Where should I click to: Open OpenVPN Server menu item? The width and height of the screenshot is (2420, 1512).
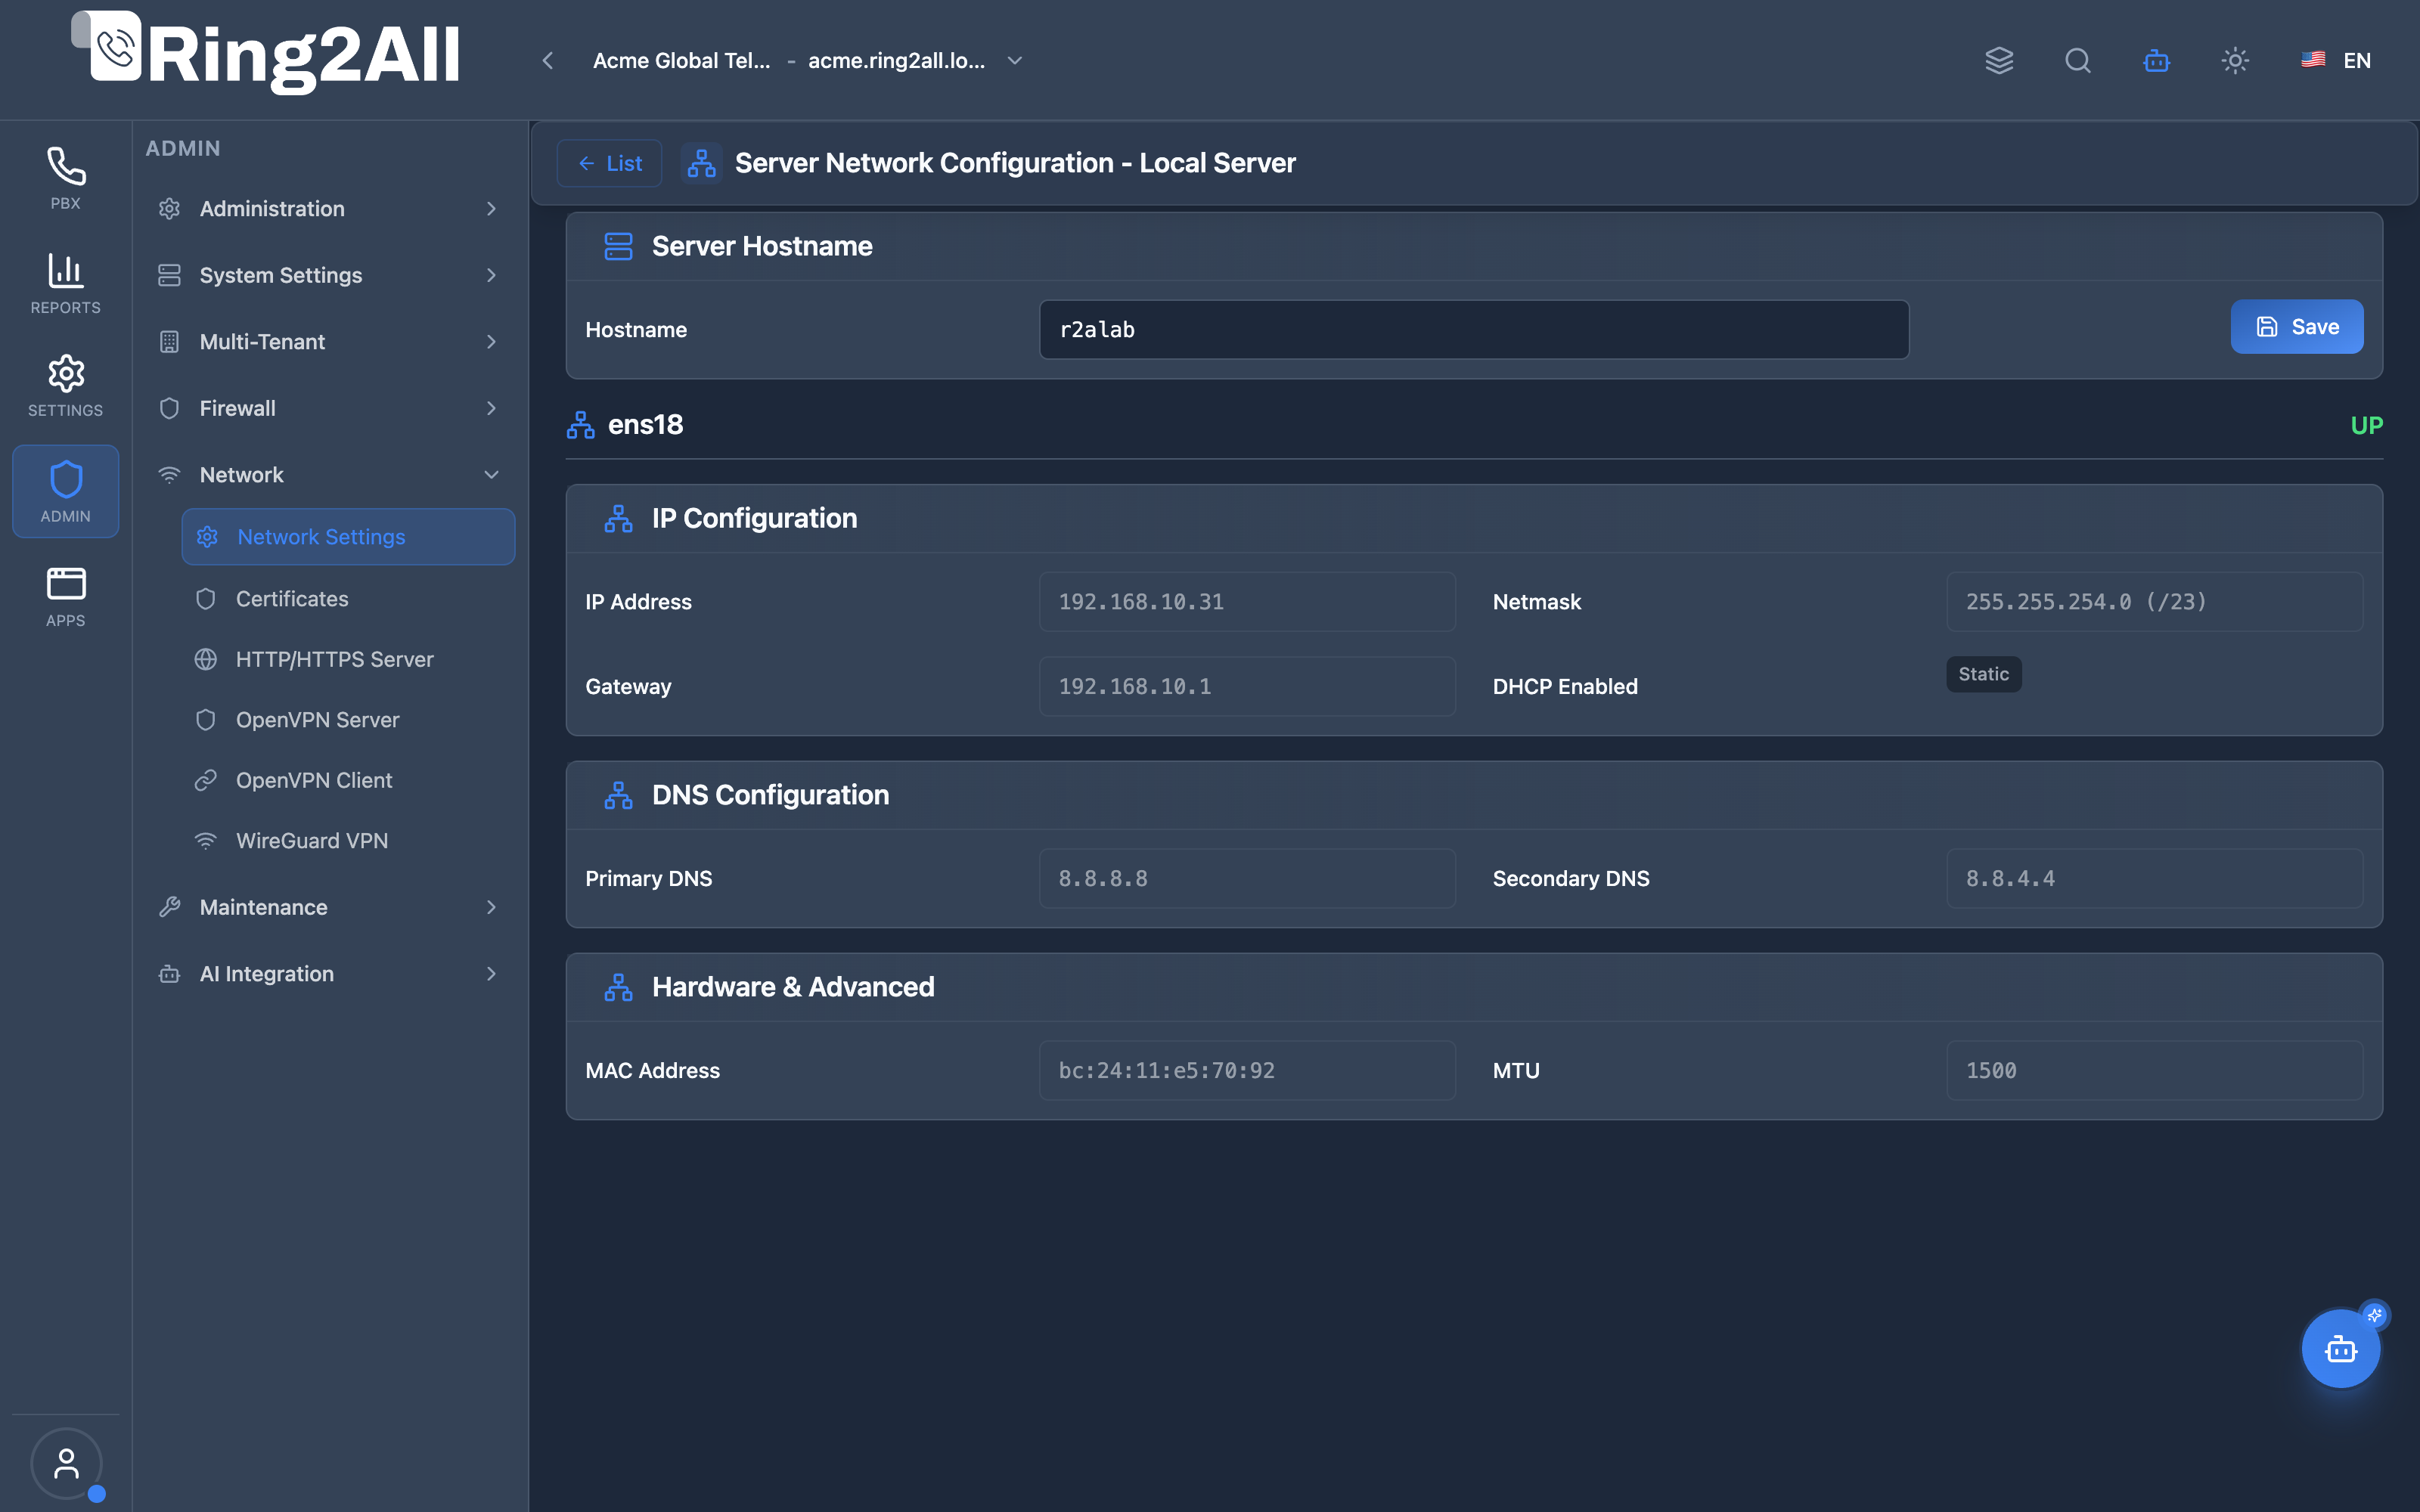348,720
